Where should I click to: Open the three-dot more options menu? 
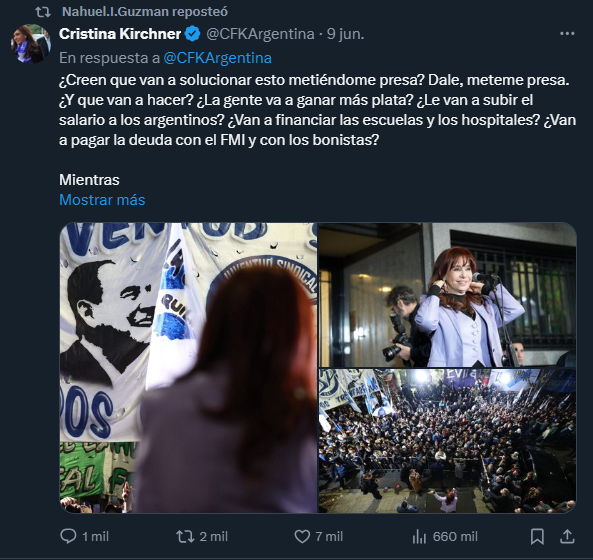tap(567, 34)
